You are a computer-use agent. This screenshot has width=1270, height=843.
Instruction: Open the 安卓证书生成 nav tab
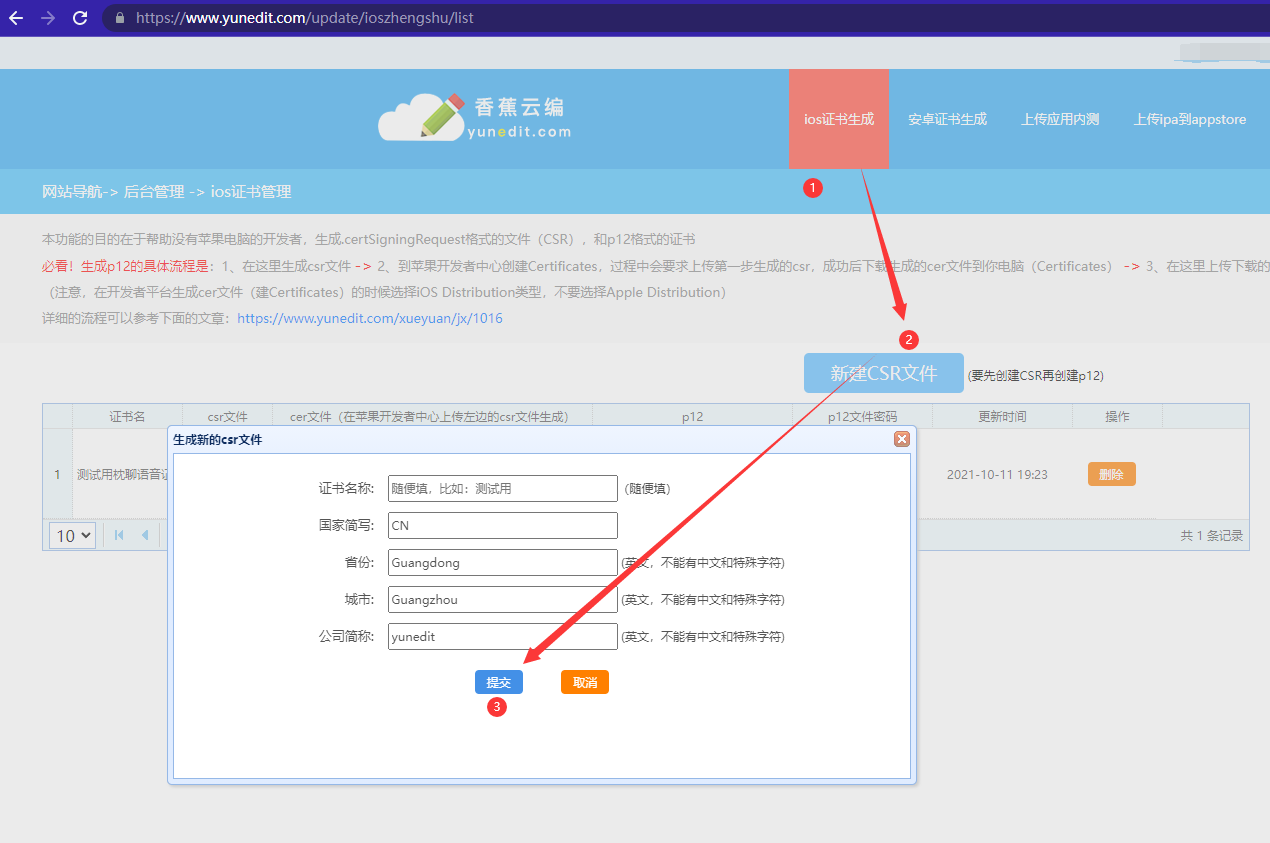pyautogui.click(x=947, y=119)
